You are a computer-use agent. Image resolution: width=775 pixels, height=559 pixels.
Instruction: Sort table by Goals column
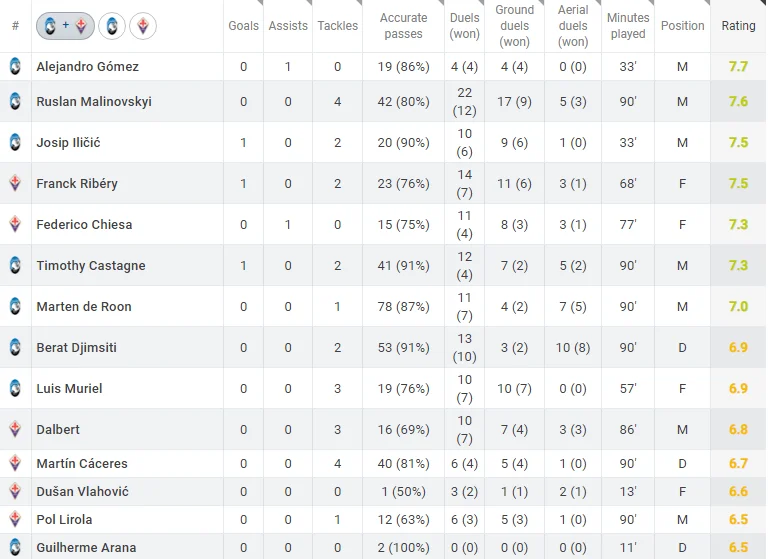tap(243, 26)
